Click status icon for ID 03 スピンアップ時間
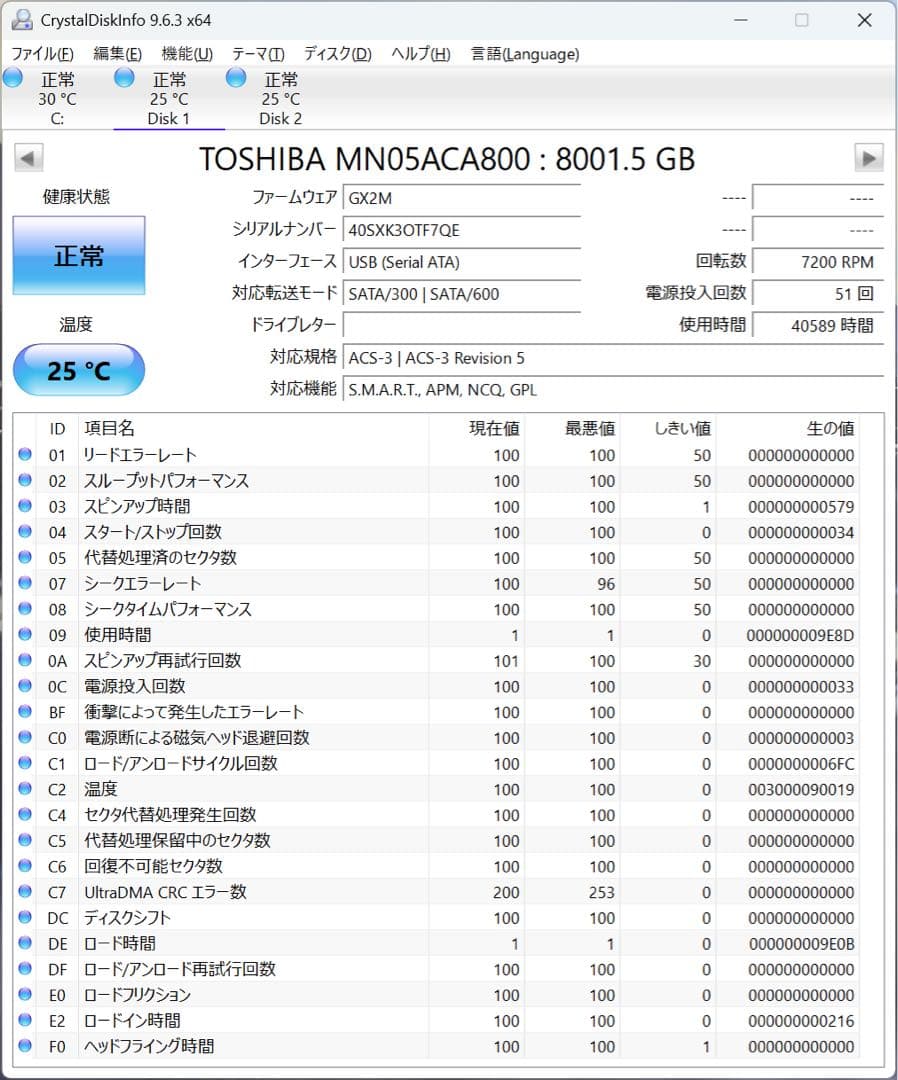 tap(25, 506)
